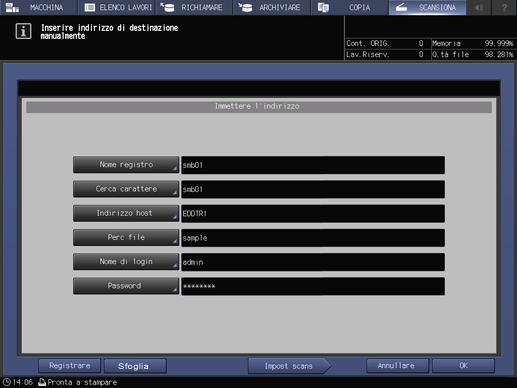
Task: Select the login name field showing admin
Action: [313, 262]
